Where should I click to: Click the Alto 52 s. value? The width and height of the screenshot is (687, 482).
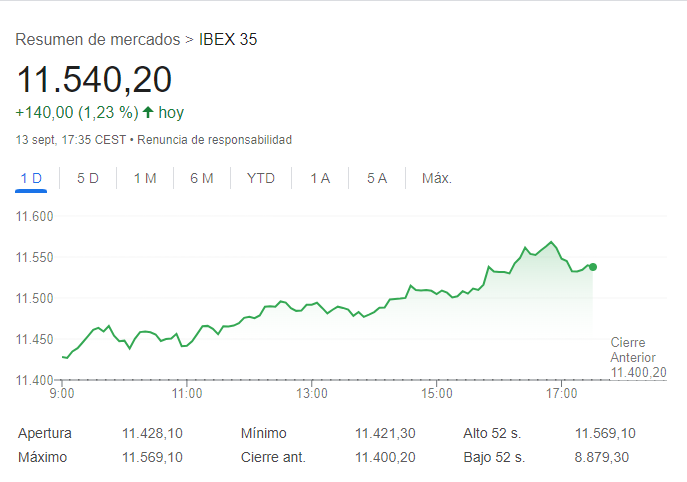click(x=605, y=433)
